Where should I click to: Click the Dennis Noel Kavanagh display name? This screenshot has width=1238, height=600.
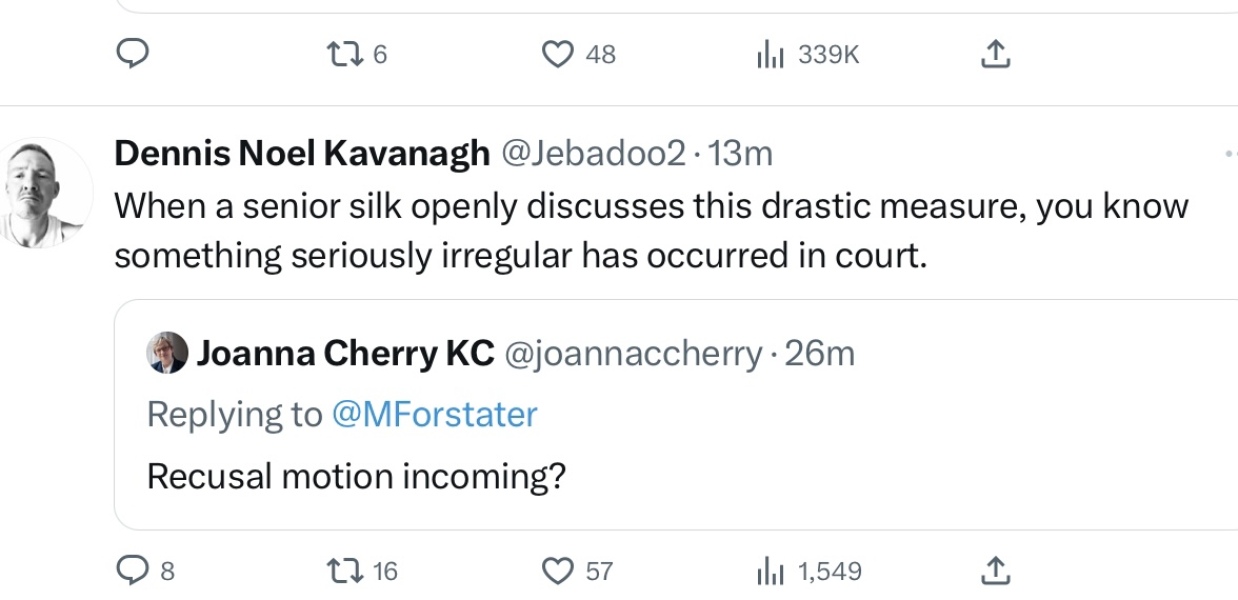coord(302,153)
